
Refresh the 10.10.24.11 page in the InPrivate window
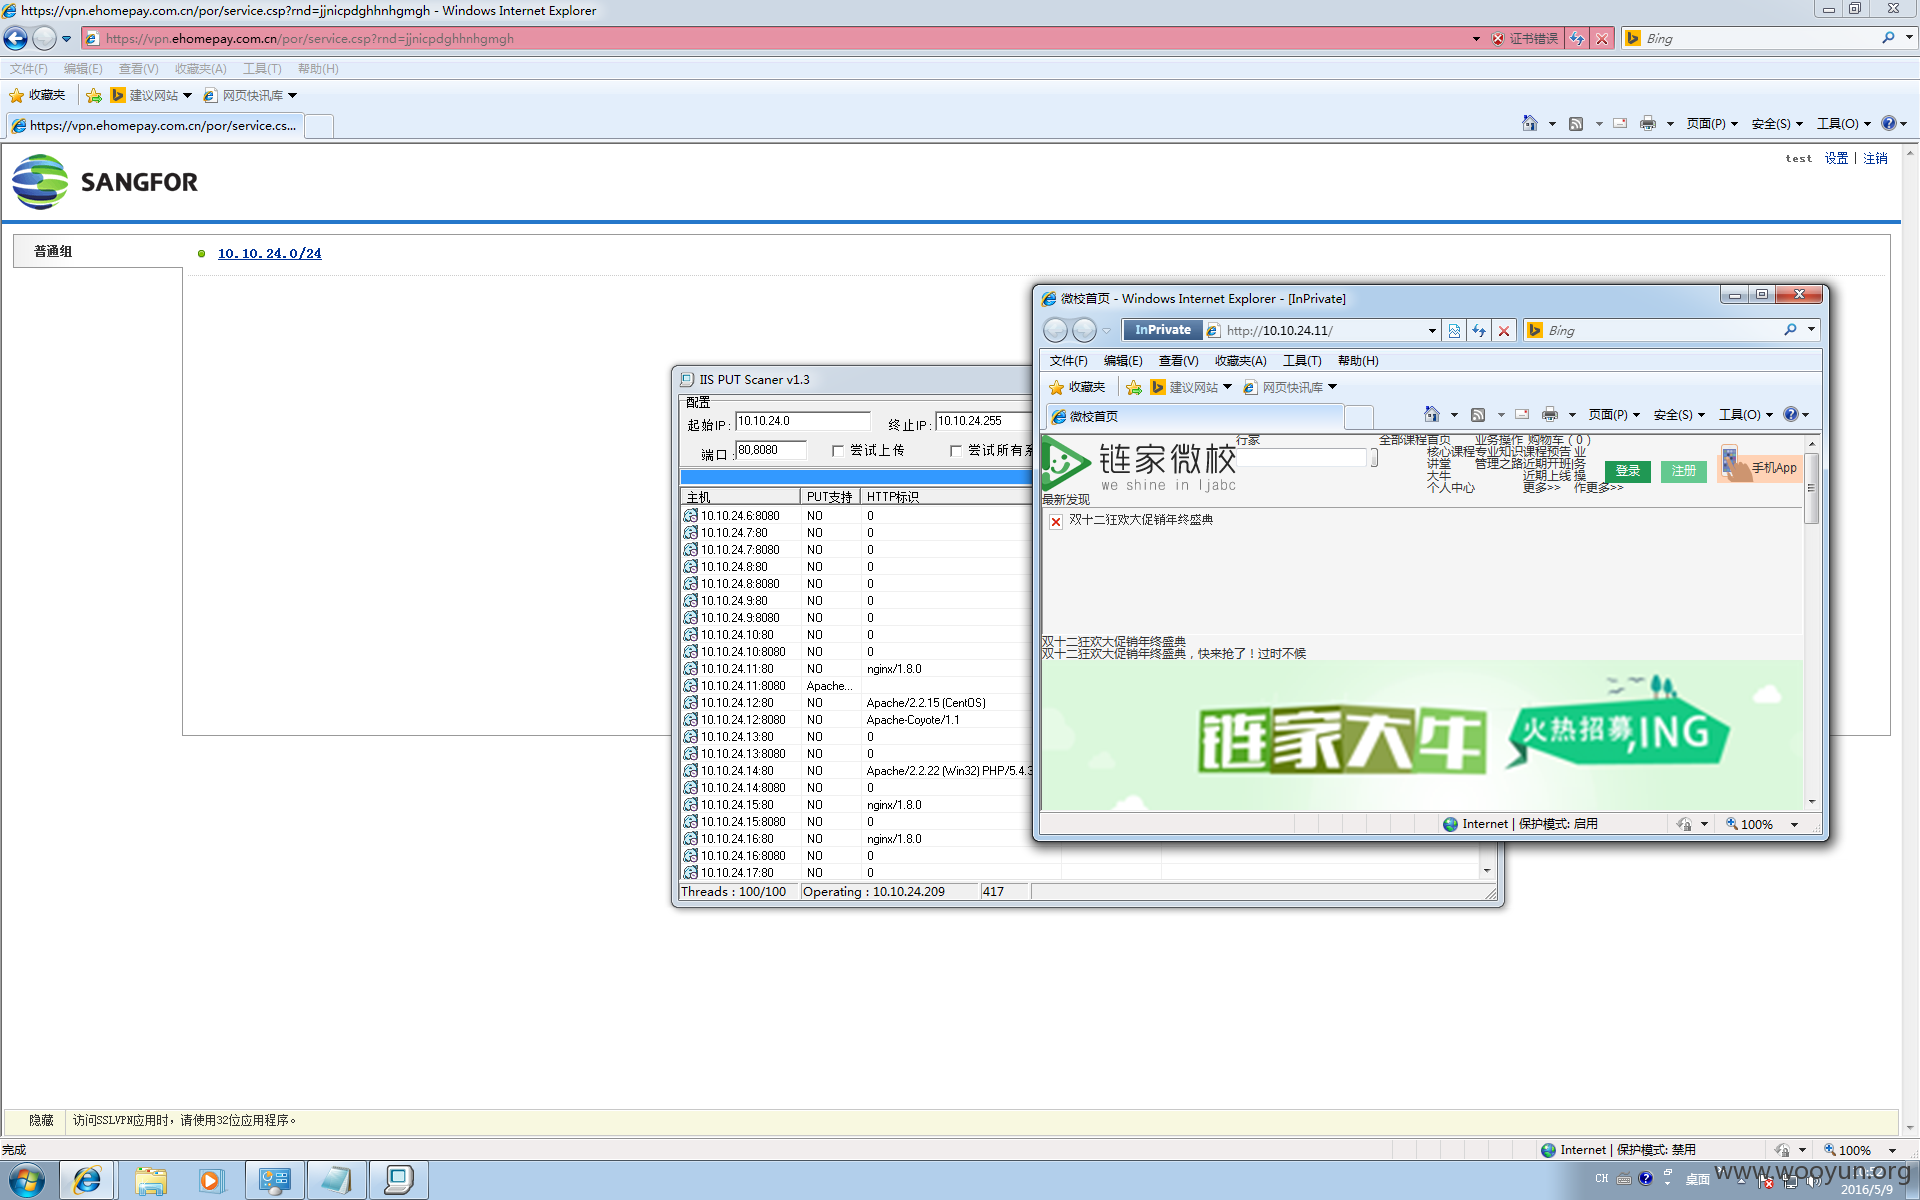point(1479,331)
